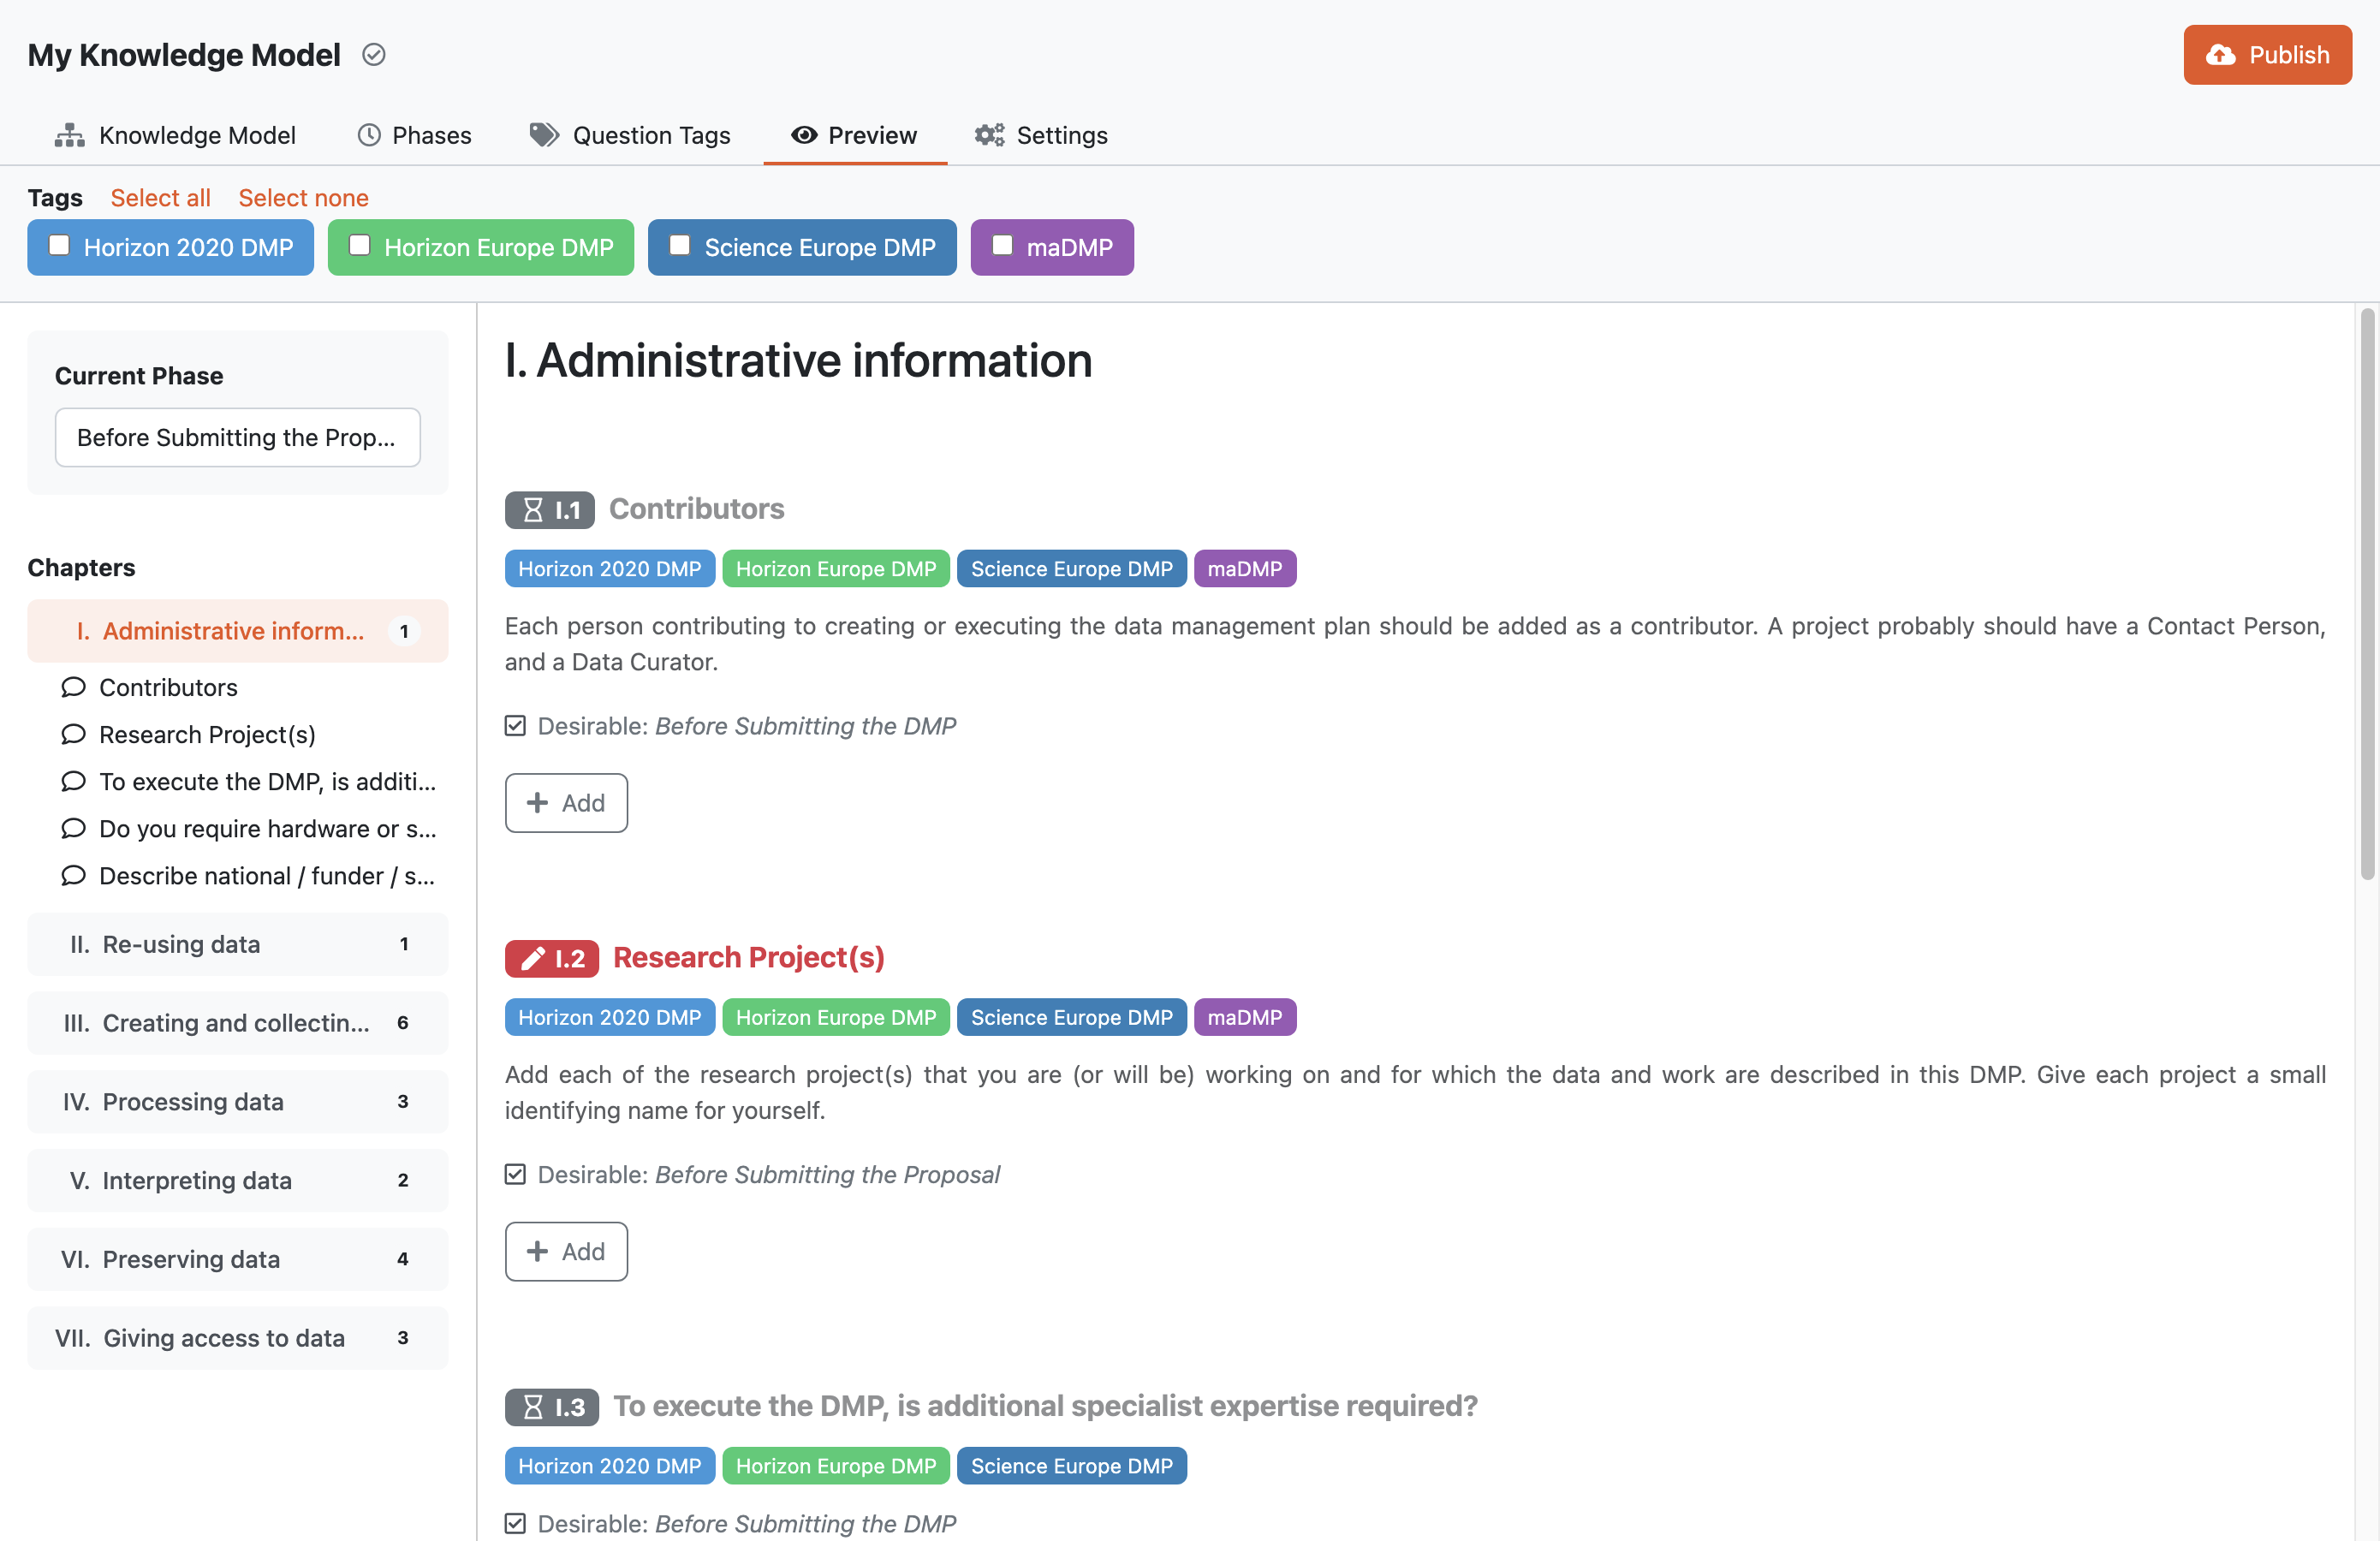2380x1541 pixels.
Task: Click the Science Europe DMP tag under question I.3
Action: coord(1072,1466)
